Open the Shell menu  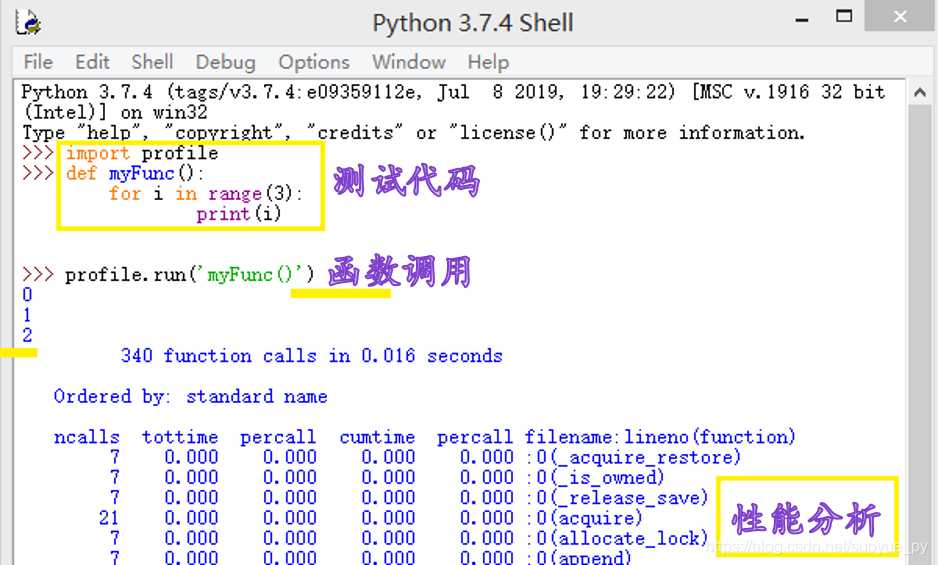pyautogui.click(x=152, y=62)
